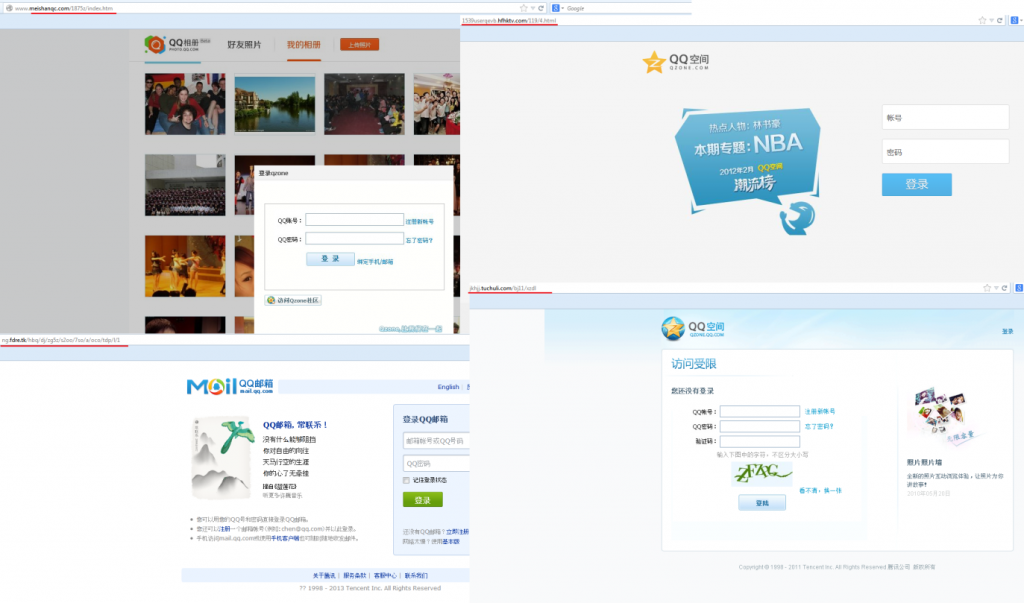Click the 帐号 field on hfhktv.com page
Viewport: 1024px width, 603px height.
click(945, 118)
